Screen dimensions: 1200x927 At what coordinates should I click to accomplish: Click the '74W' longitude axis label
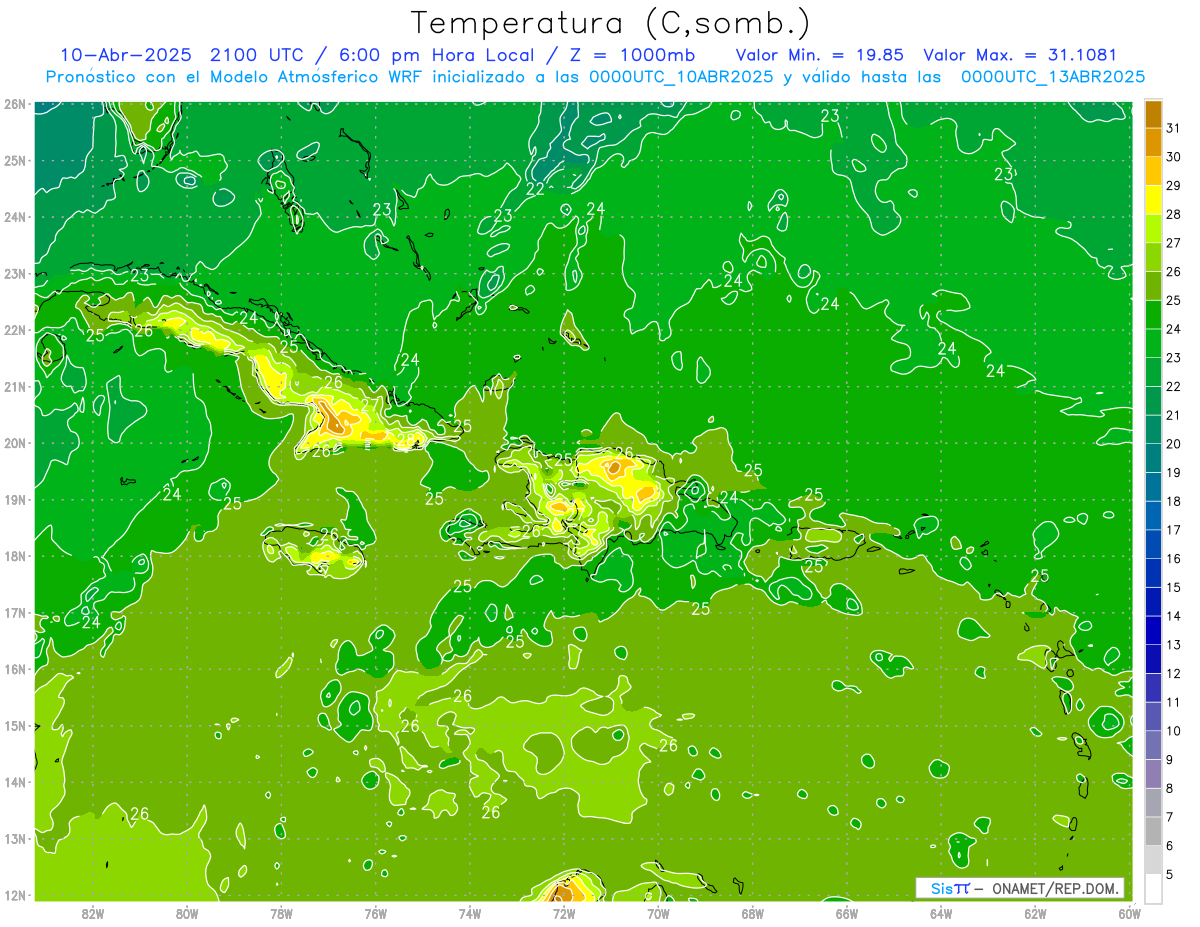point(470,912)
